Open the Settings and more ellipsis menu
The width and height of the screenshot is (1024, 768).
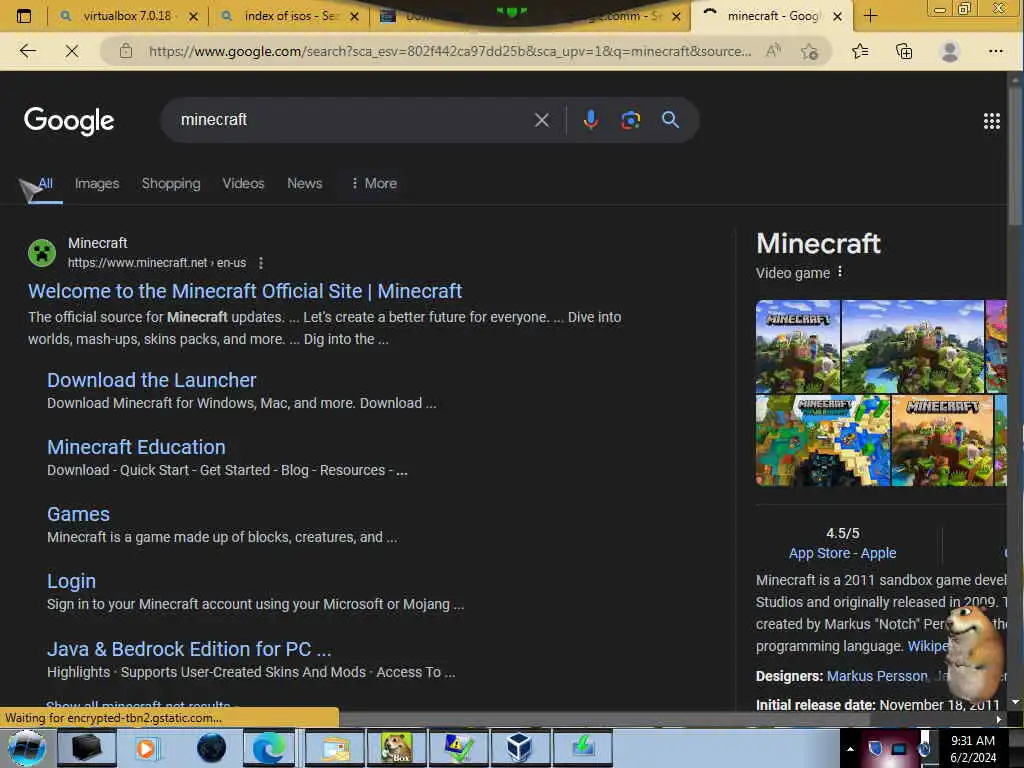tap(995, 51)
